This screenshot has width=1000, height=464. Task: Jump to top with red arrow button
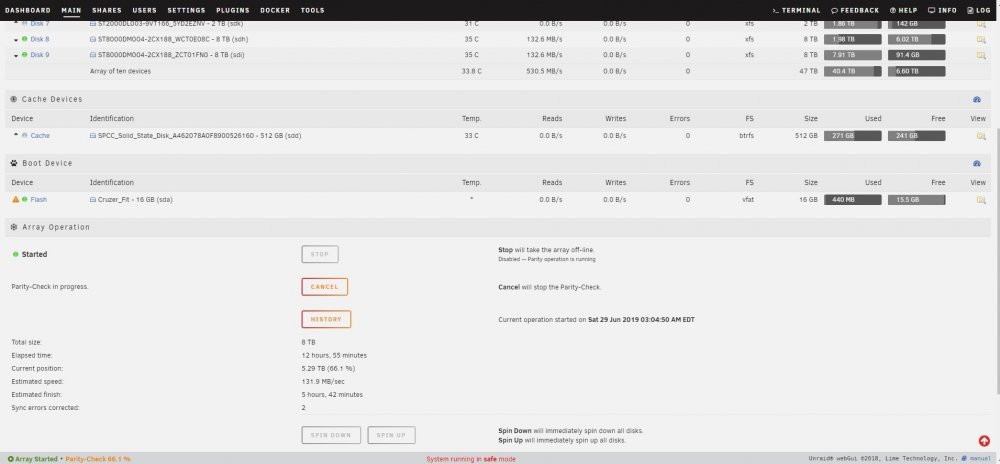(983, 441)
